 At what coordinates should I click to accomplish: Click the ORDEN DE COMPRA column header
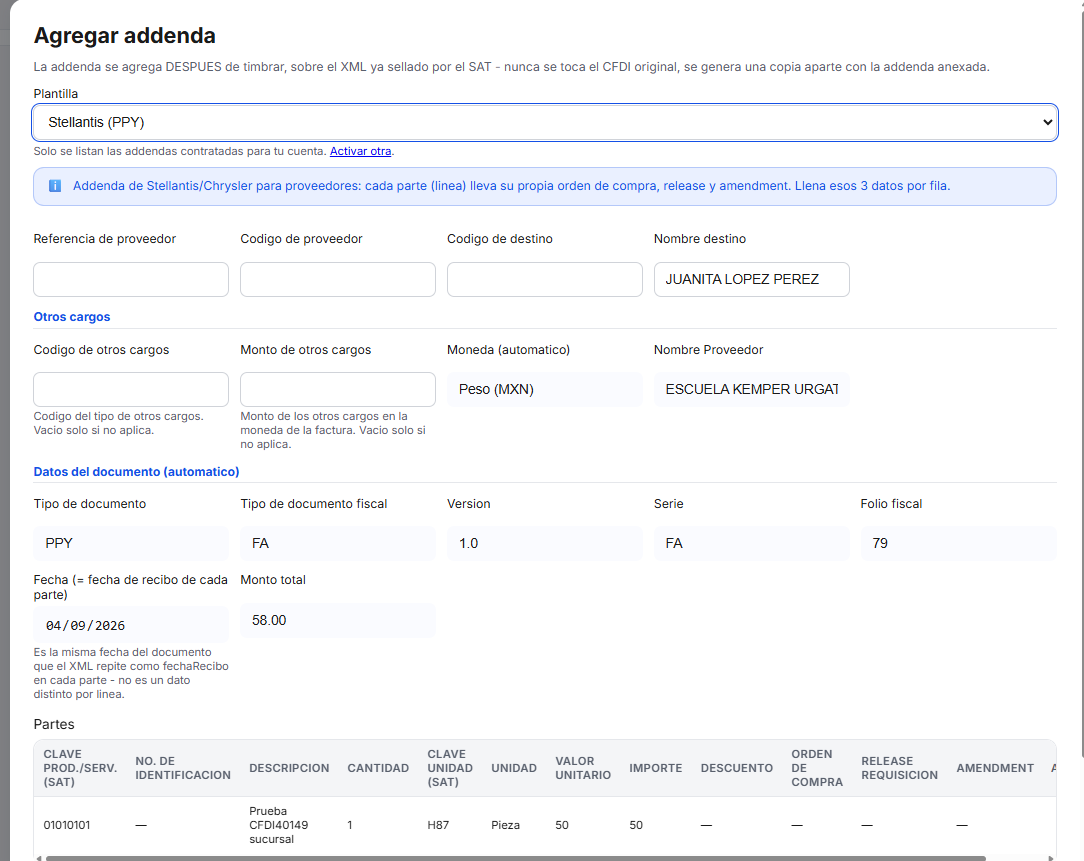[x=817, y=768]
